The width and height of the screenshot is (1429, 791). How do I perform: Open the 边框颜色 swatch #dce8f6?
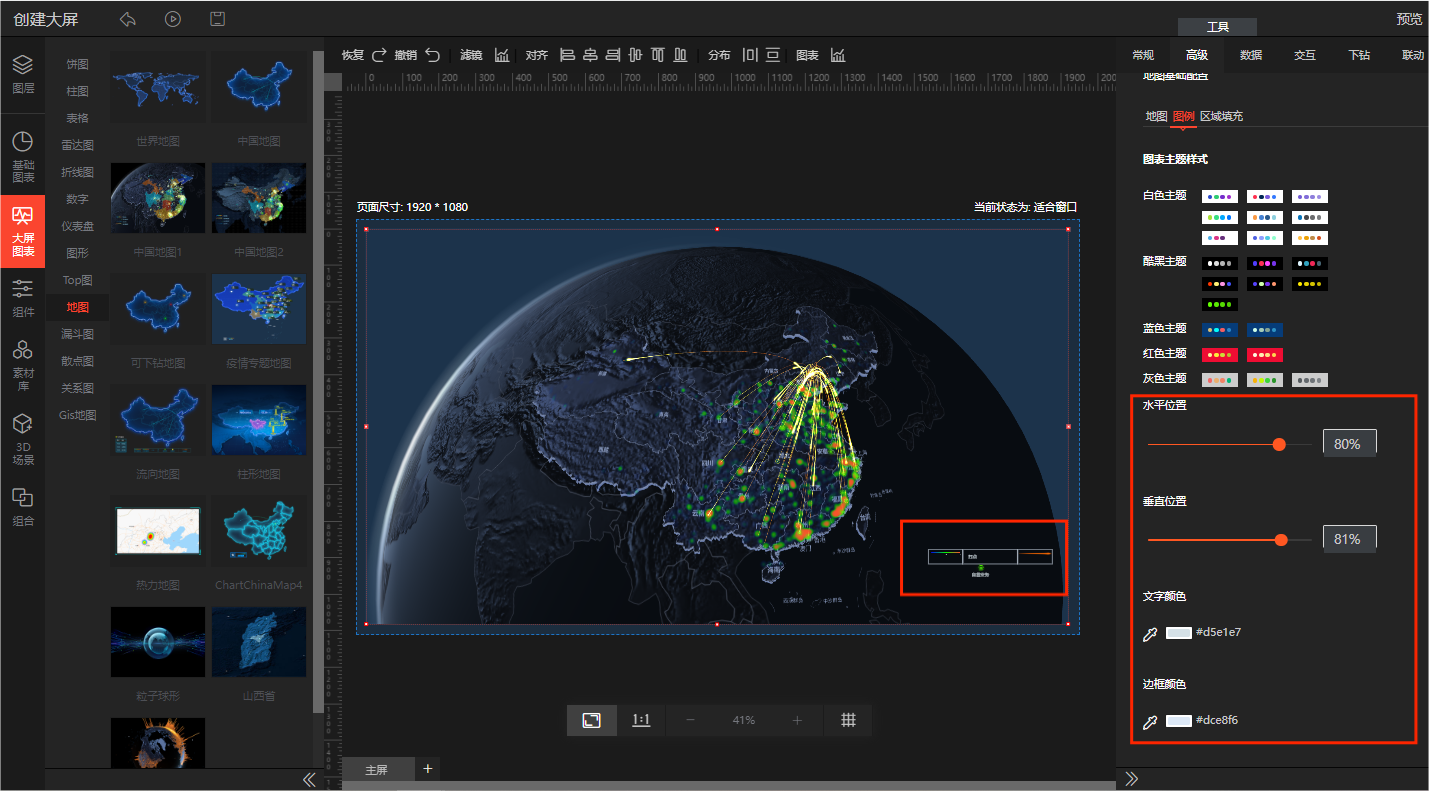click(1179, 721)
